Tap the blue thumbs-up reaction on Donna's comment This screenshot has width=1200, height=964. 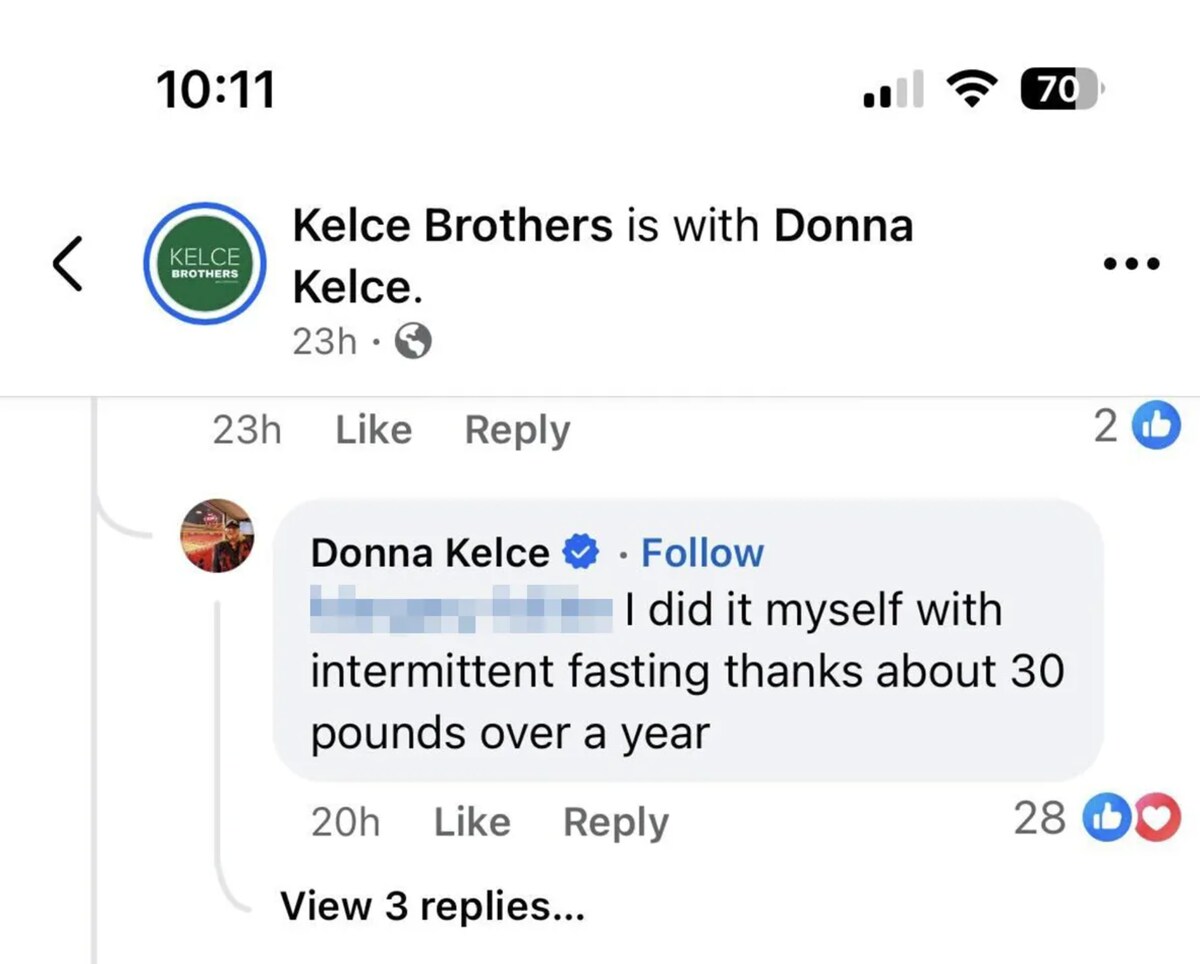(1107, 818)
